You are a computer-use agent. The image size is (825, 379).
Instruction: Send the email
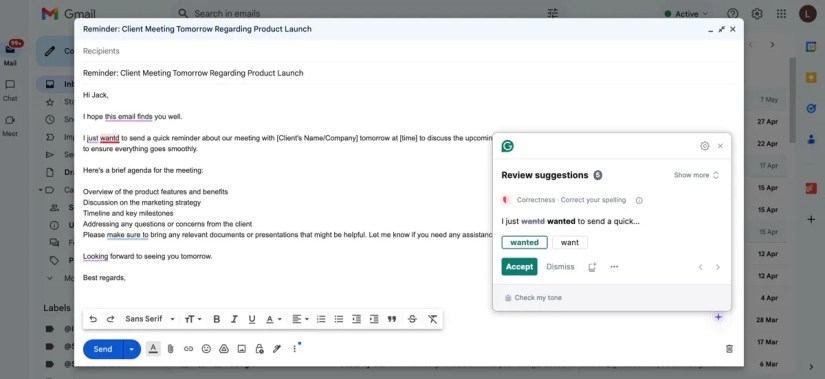pos(103,349)
